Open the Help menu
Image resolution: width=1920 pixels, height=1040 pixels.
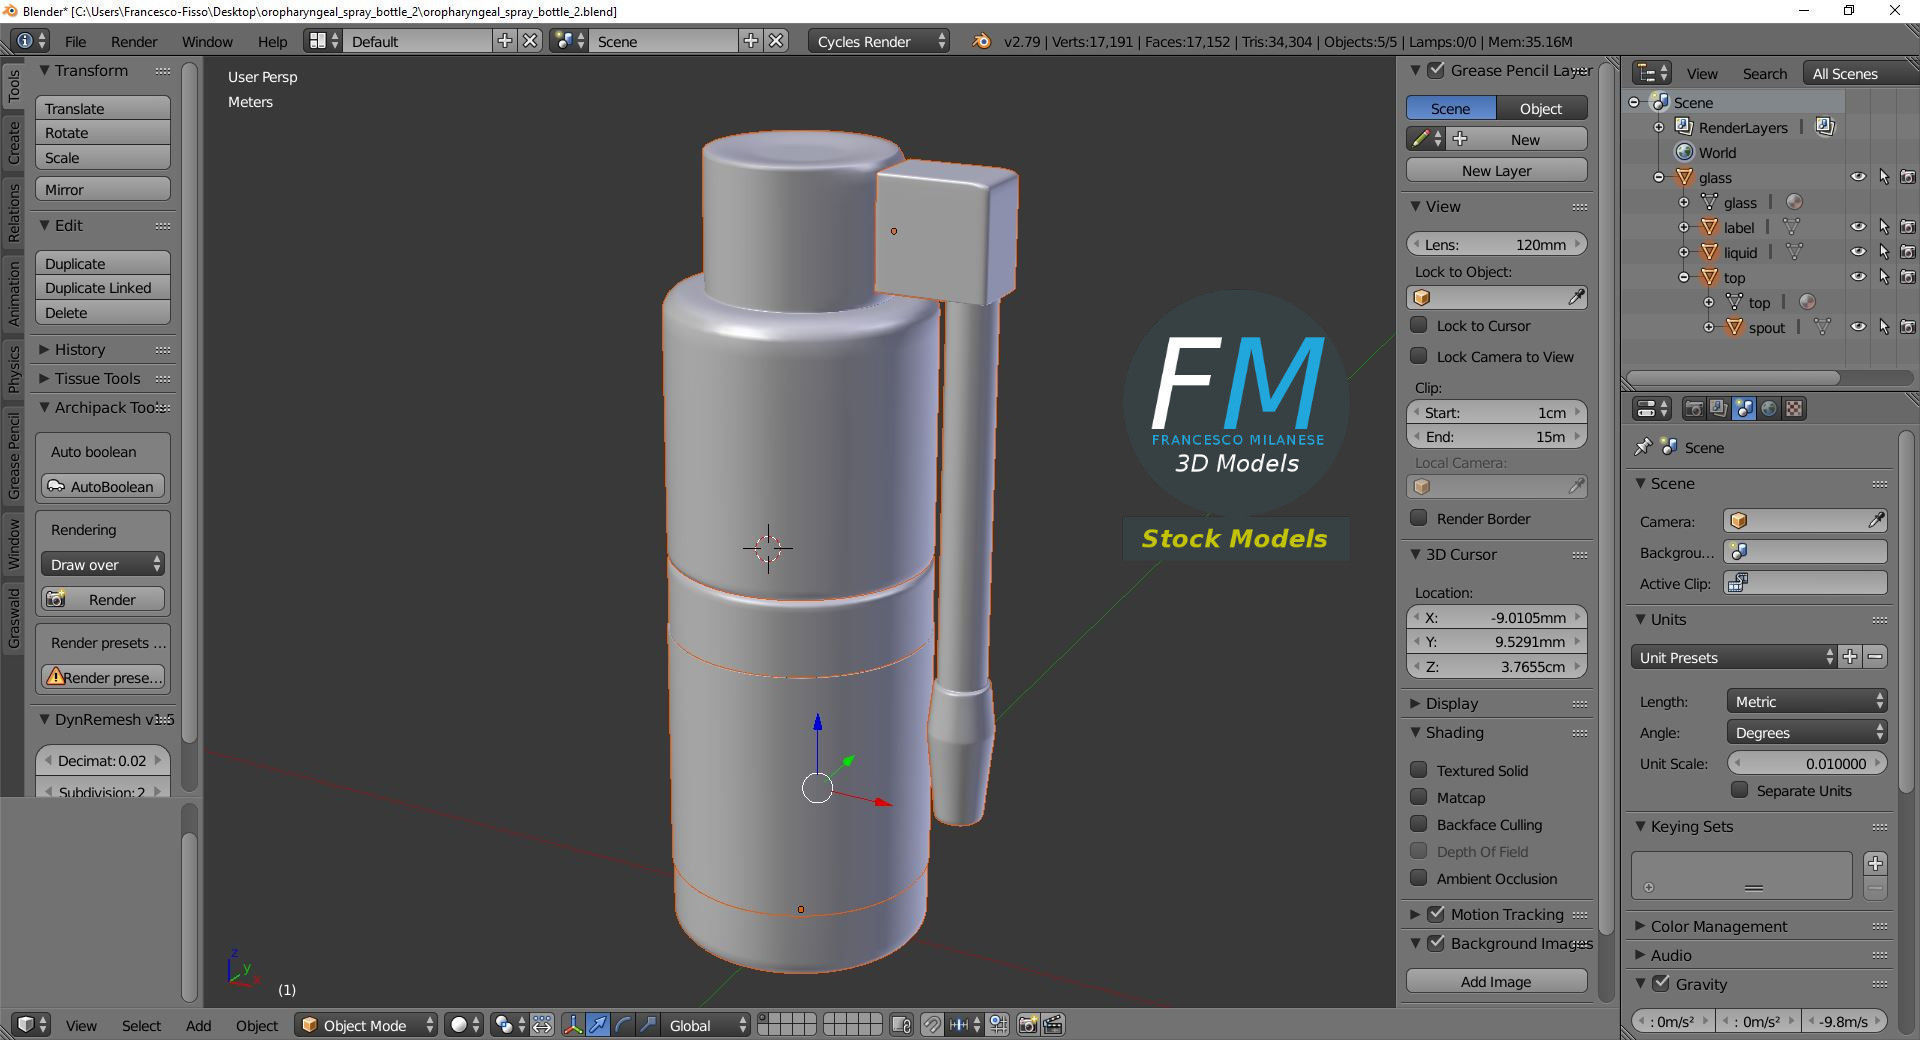tap(272, 41)
